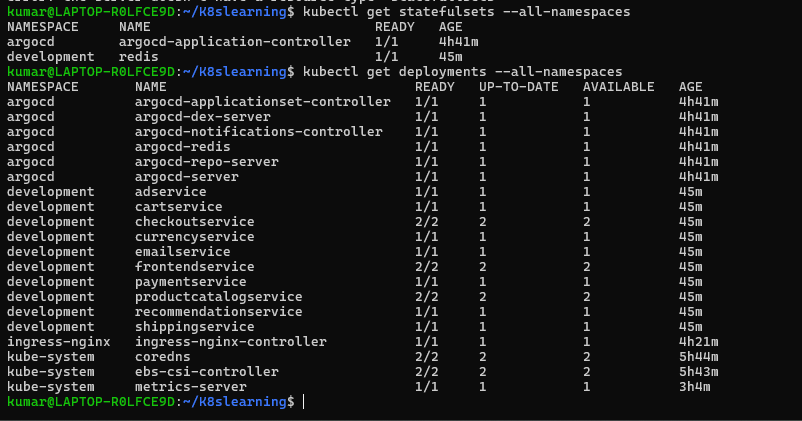The height and width of the screenshot is (421, 802).
Task: Click the productcatalogservice deployment name
Action: tap(218, 296)
